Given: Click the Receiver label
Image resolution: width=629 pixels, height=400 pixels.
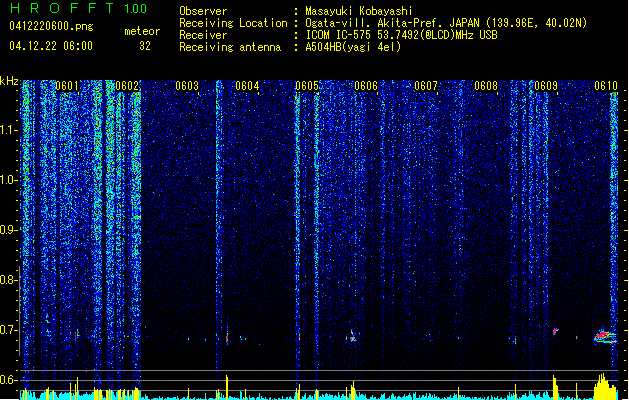Looking at the screenshot, I should (x=203, y=35).
